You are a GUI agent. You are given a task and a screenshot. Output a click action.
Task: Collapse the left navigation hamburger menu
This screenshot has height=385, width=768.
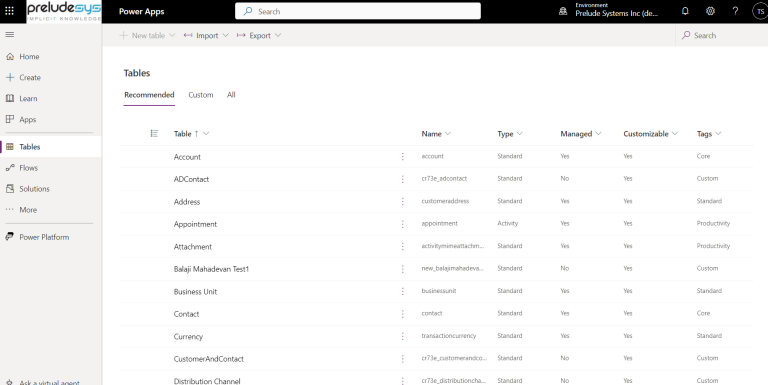point(9,35)
